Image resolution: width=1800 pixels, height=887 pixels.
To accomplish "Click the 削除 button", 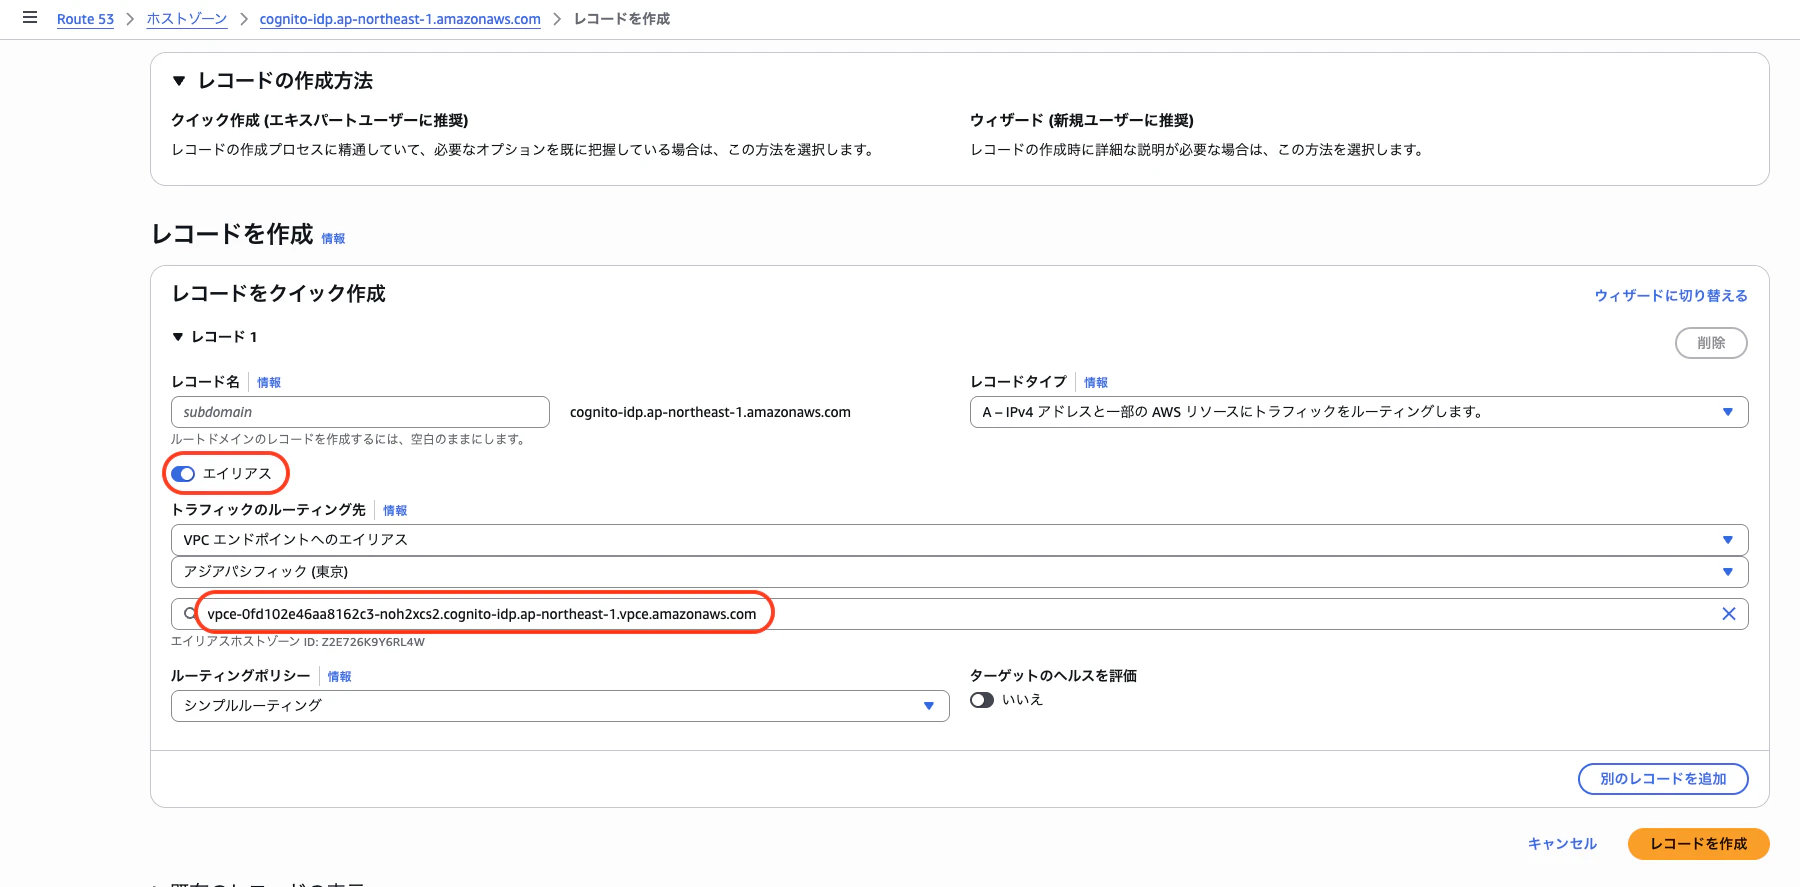I will 1711,343.
